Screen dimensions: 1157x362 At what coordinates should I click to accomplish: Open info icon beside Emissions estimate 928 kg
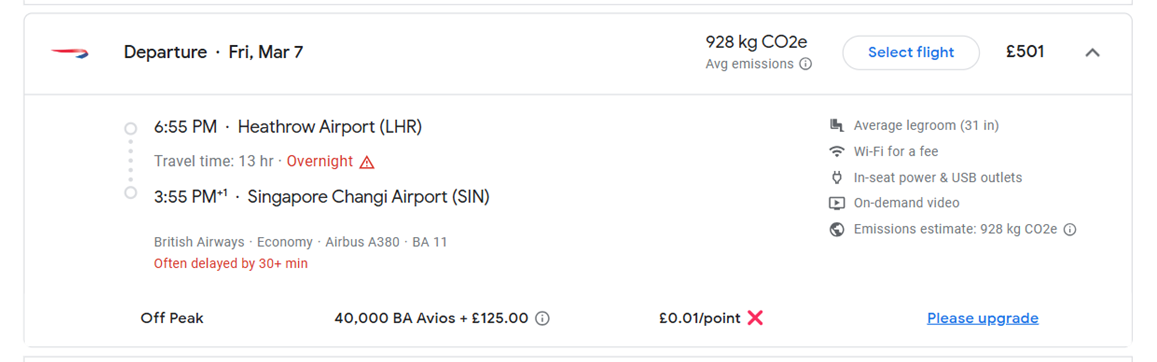coord(1070,229)
